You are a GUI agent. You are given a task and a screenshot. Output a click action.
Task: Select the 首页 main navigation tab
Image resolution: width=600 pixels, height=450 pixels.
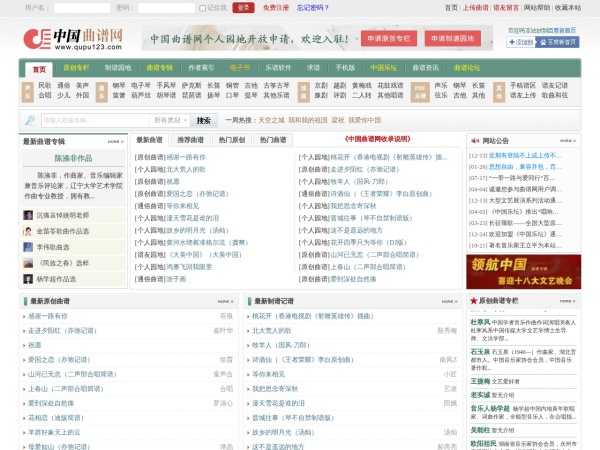pos(39,69)
